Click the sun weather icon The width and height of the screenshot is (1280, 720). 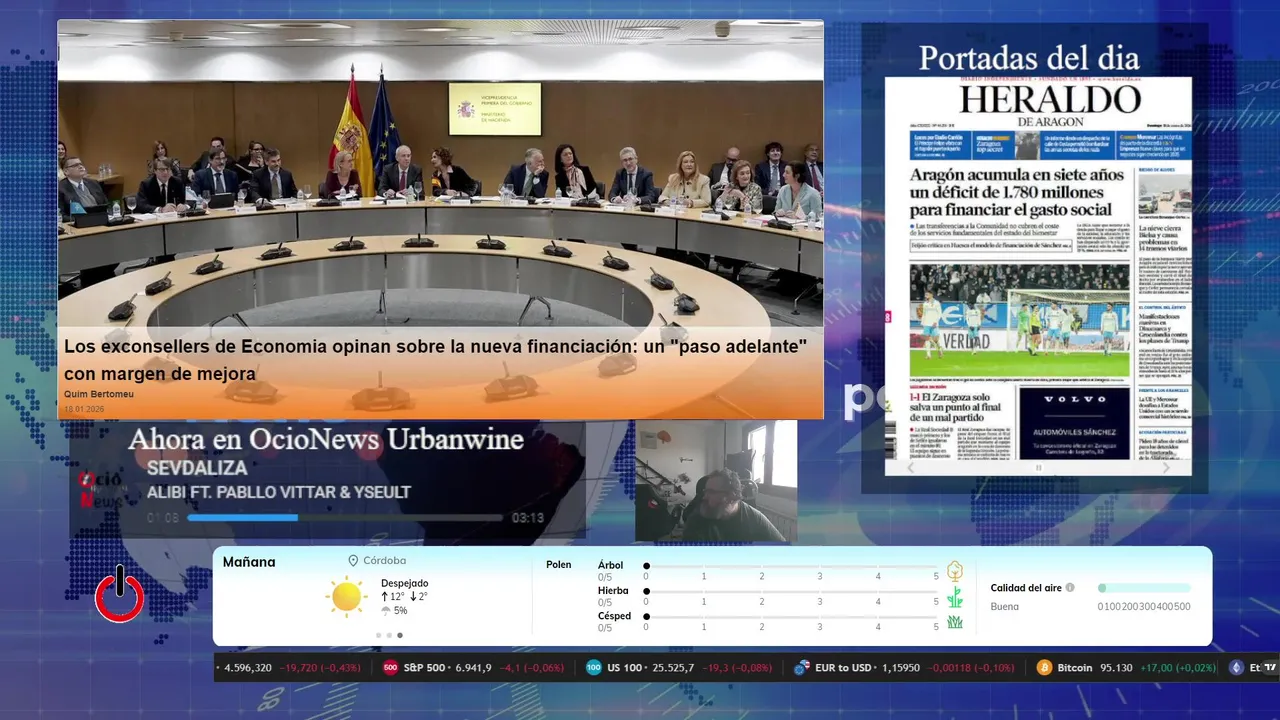(x=346, y=596)
